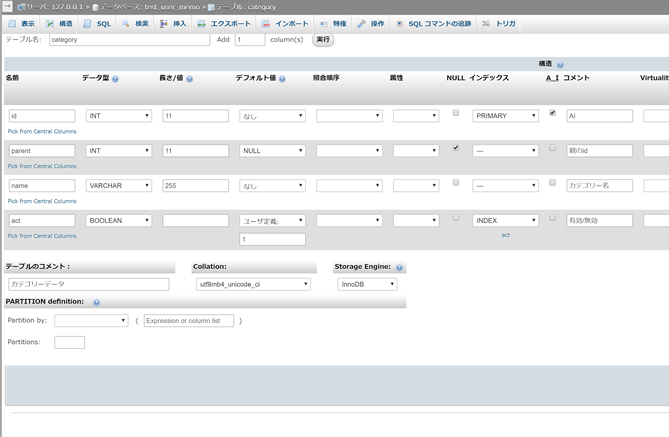Click help icon next to Storage Engine
The width and height of the screenshot is (669, 437).
[x=399, y=268]
